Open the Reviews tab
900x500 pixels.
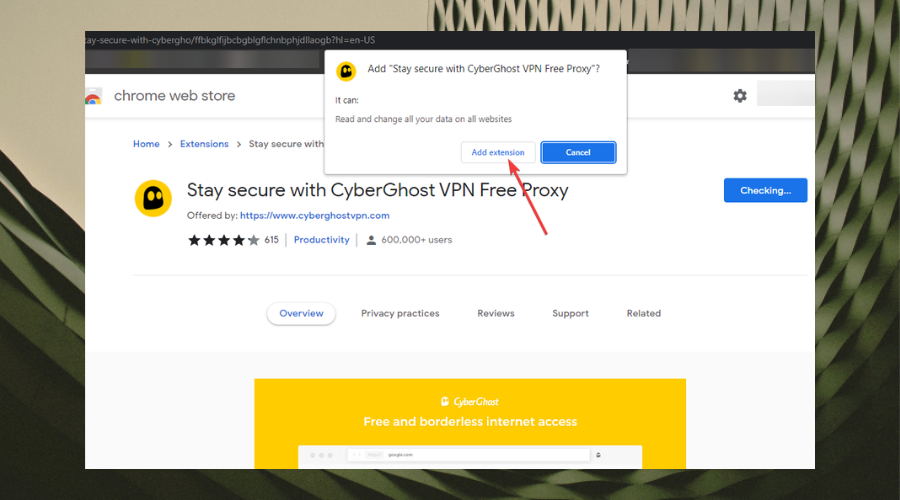click(496, 313)
